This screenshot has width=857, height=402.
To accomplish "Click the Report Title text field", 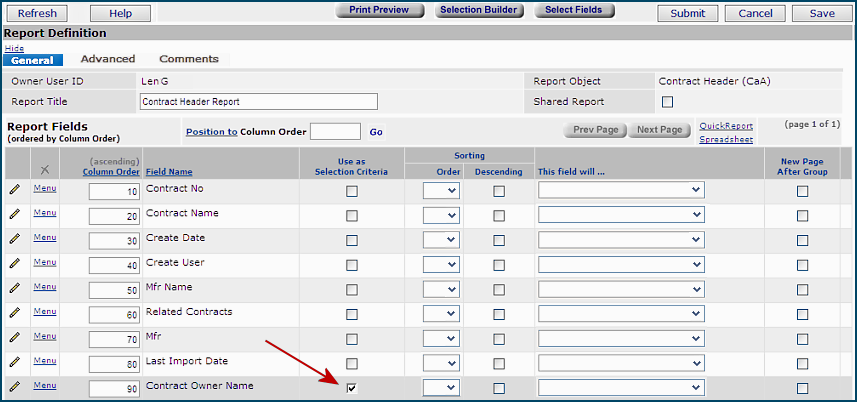I will [258, 101].
